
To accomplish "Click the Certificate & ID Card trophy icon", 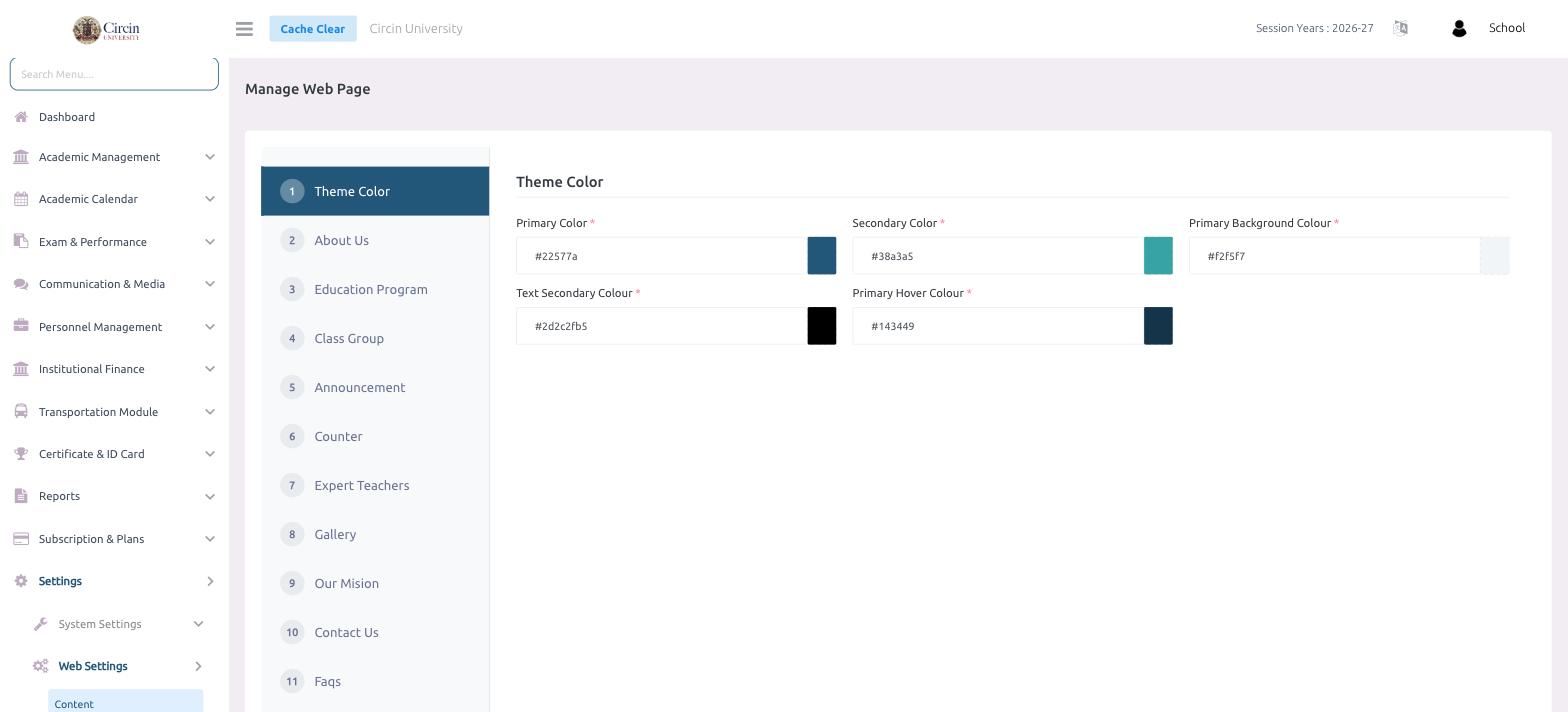I will coord(21,454).
